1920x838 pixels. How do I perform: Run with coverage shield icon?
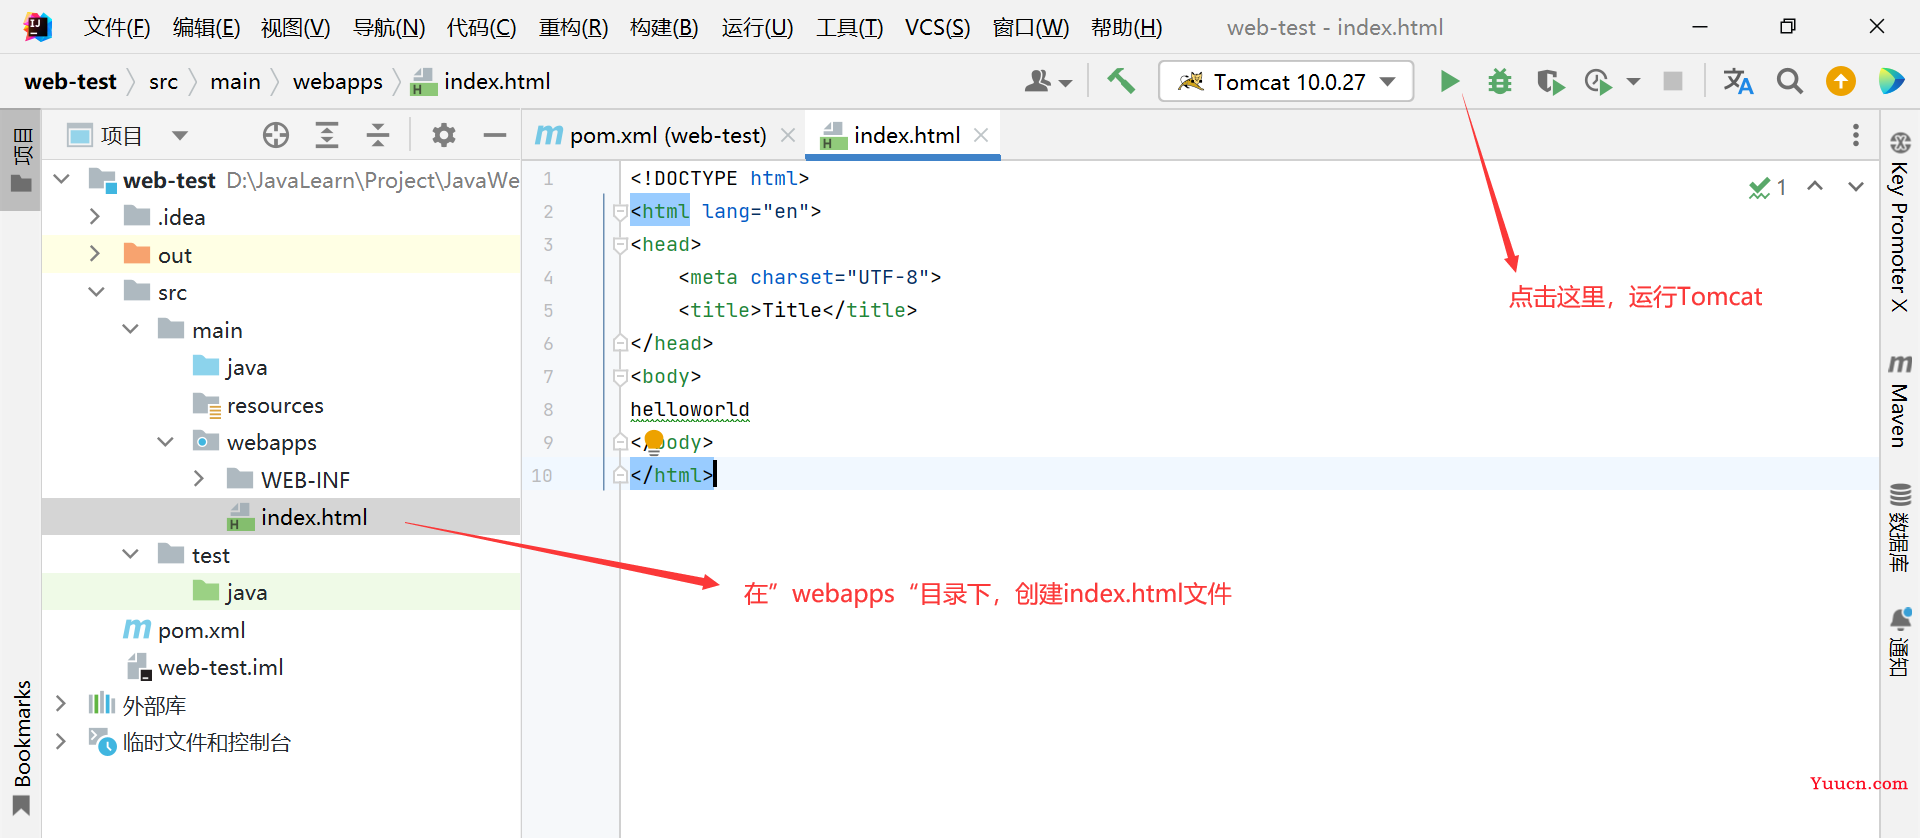click(x=1550, y=81)
